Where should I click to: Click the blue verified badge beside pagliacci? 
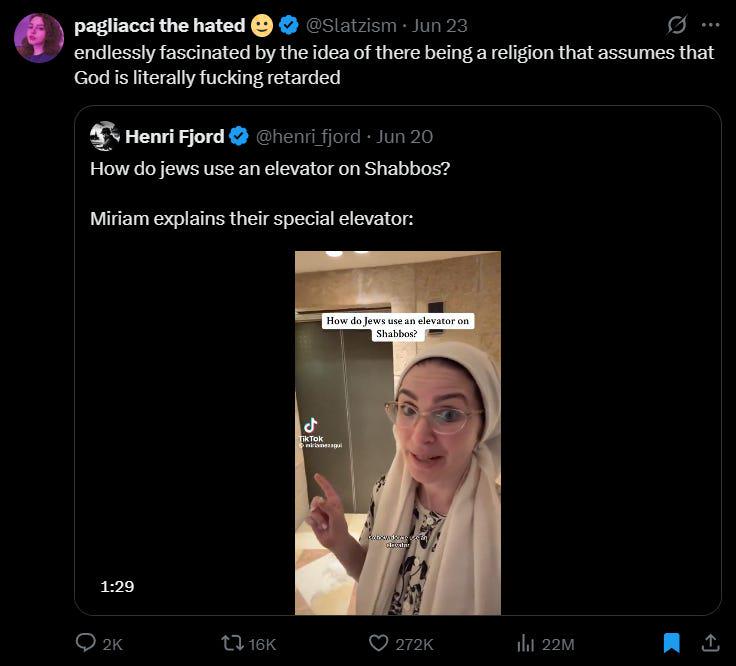pos(289,25)
